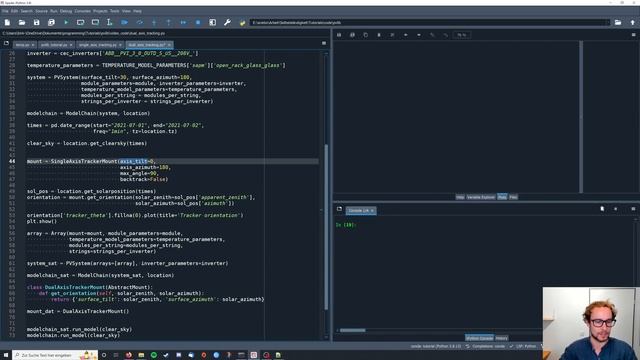Select the IPython Console tab
The height and width of the screenshot is (360, 640).
pos(479,338)
